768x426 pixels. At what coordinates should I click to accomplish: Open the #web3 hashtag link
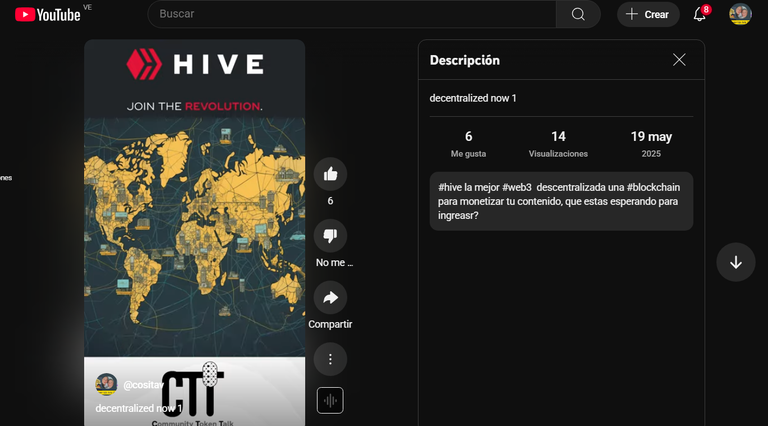(x=517, y=187)
